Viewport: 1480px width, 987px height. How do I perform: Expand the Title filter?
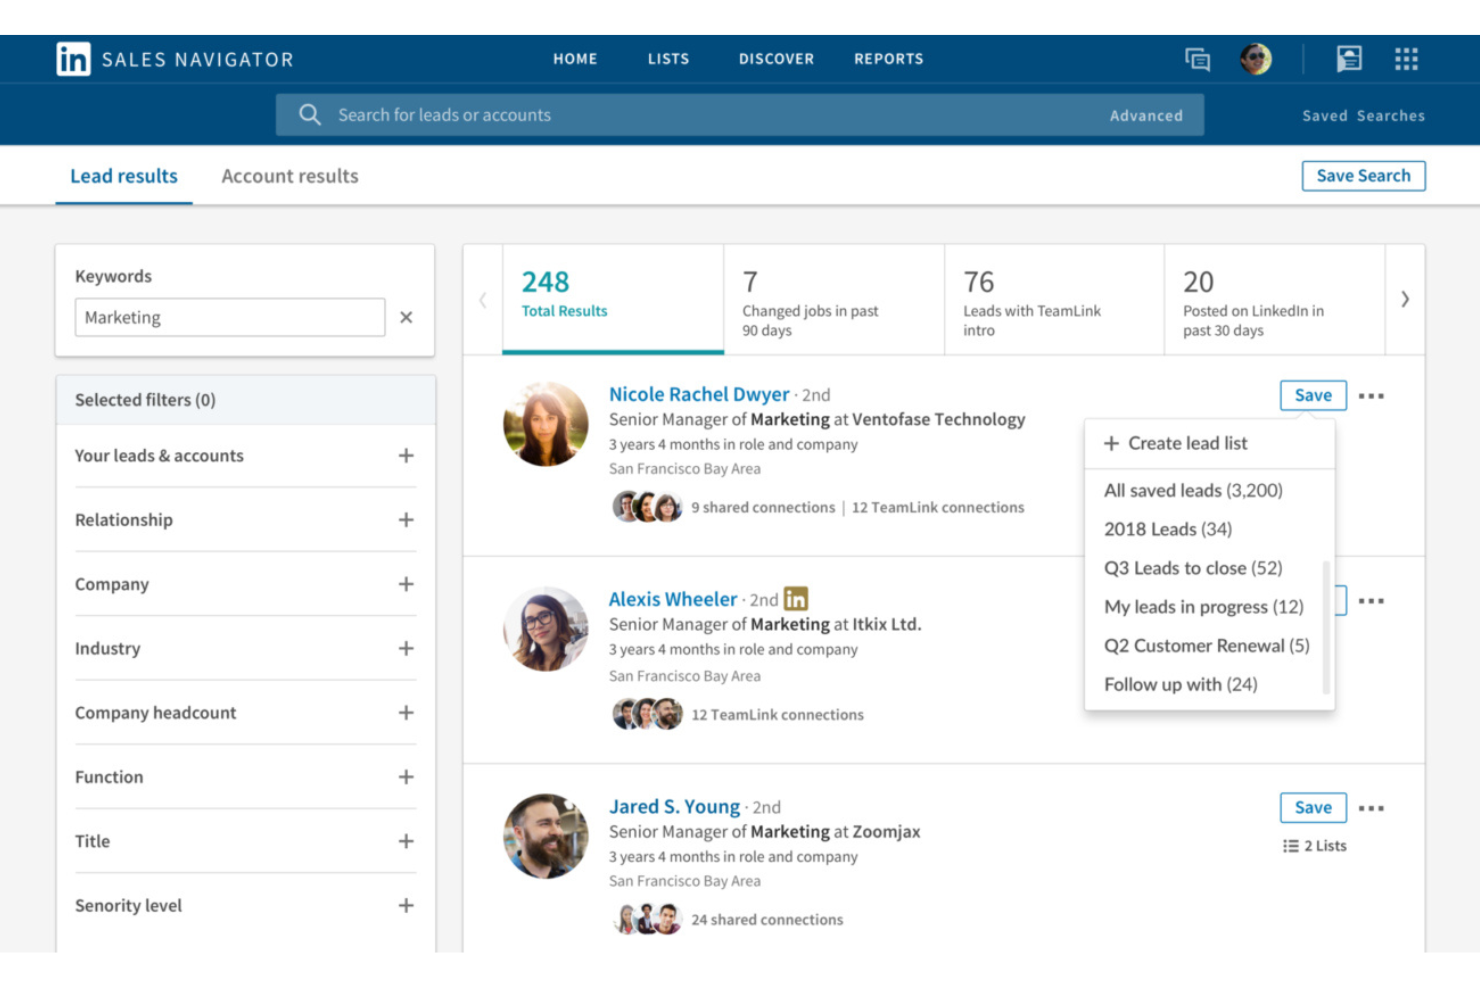click(406, 841)
